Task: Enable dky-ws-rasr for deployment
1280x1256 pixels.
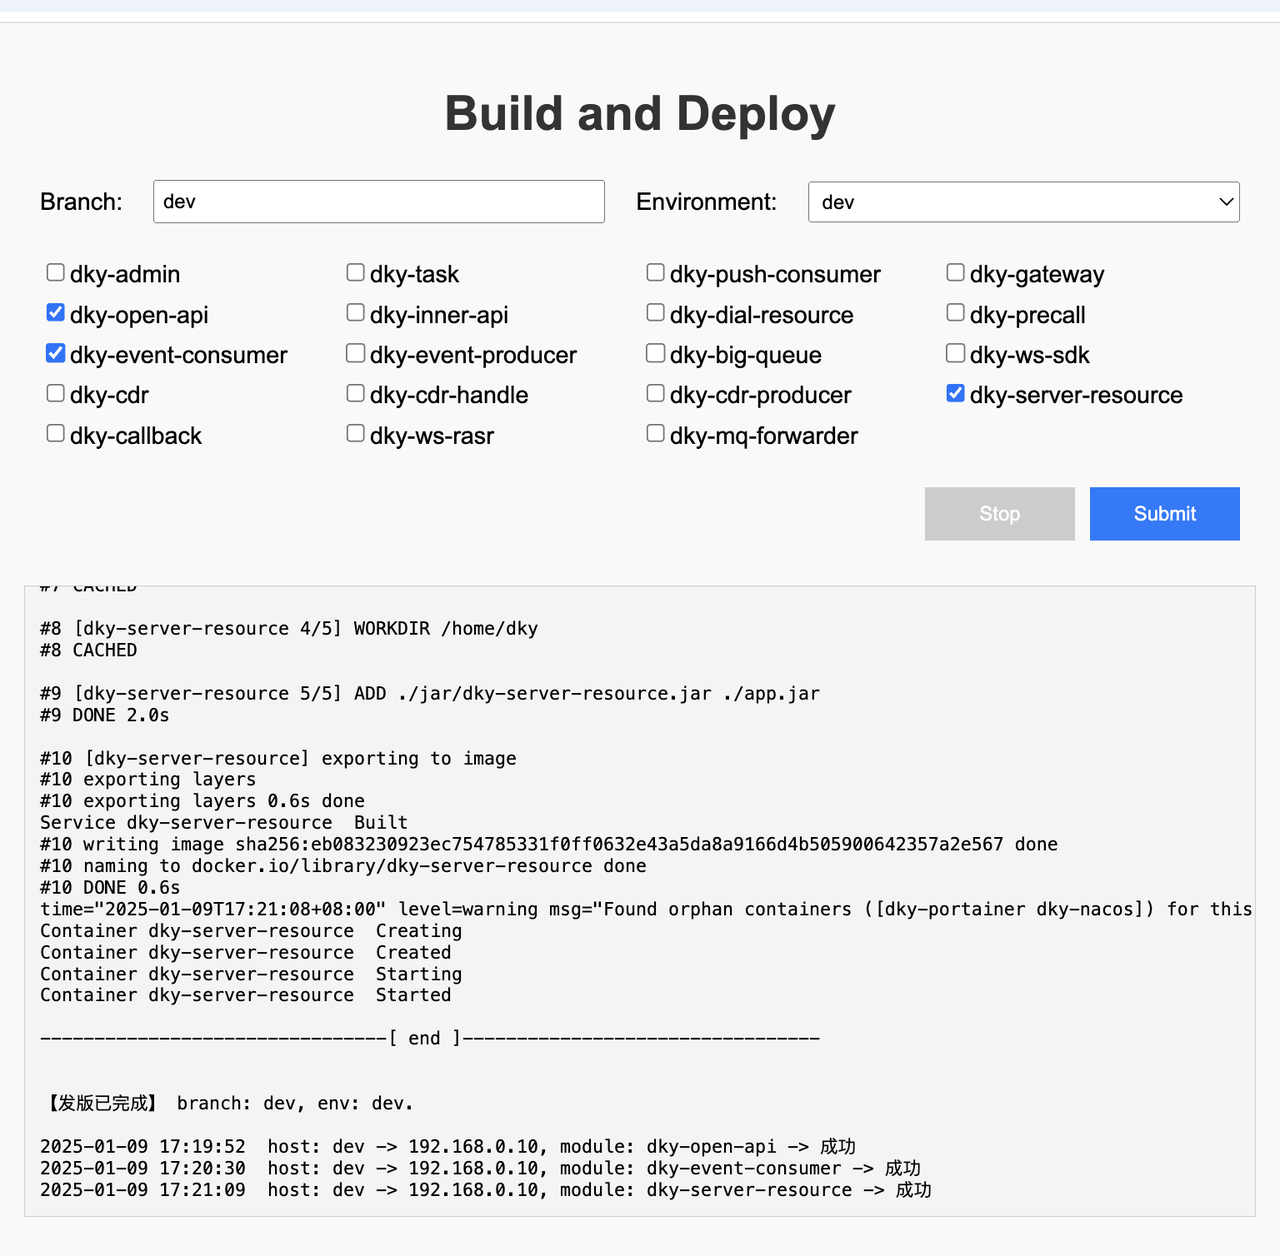Action: 356,434
